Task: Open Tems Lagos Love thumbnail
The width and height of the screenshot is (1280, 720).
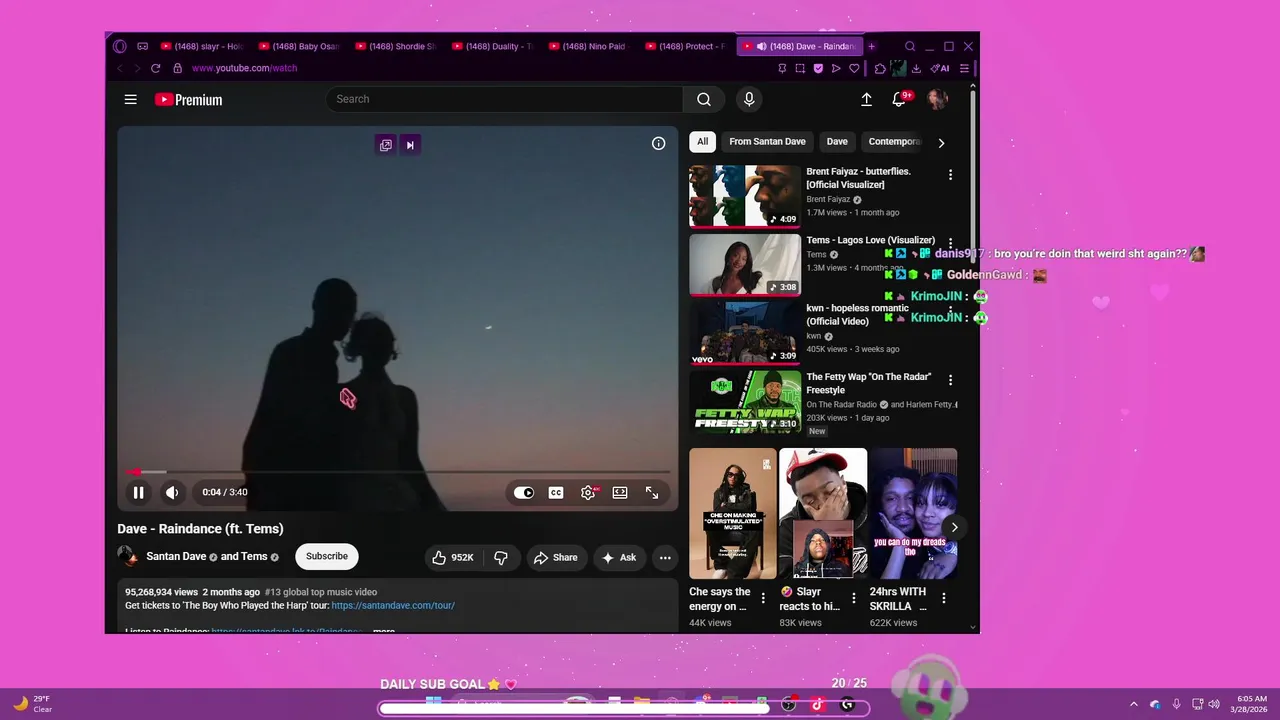Action: (745, 265)
